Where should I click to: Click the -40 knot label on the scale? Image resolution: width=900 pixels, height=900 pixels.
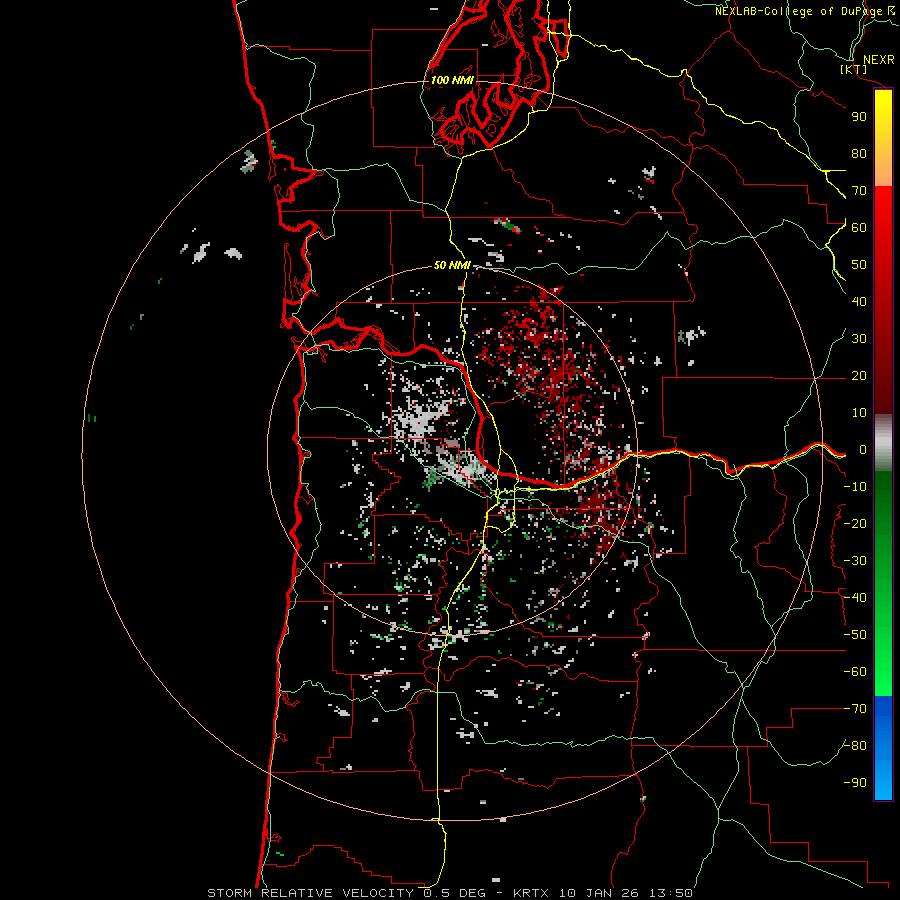(855, 598)
